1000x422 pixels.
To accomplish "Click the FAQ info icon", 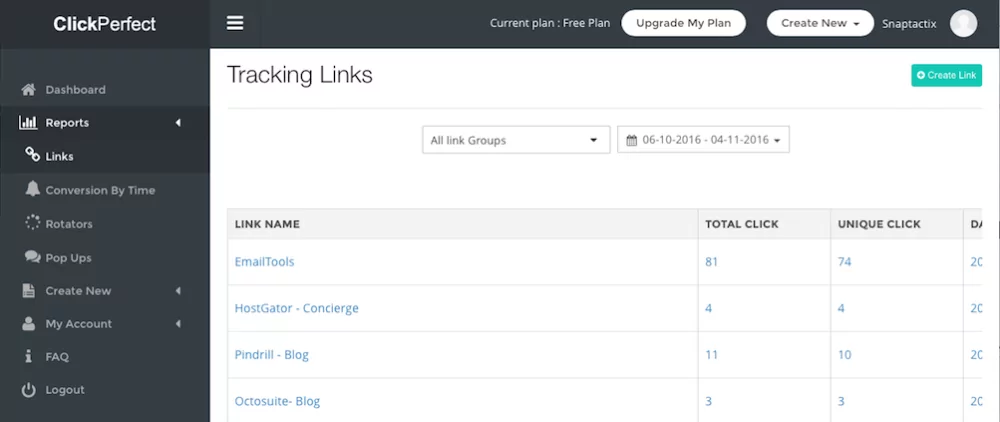I will (28, 356).
